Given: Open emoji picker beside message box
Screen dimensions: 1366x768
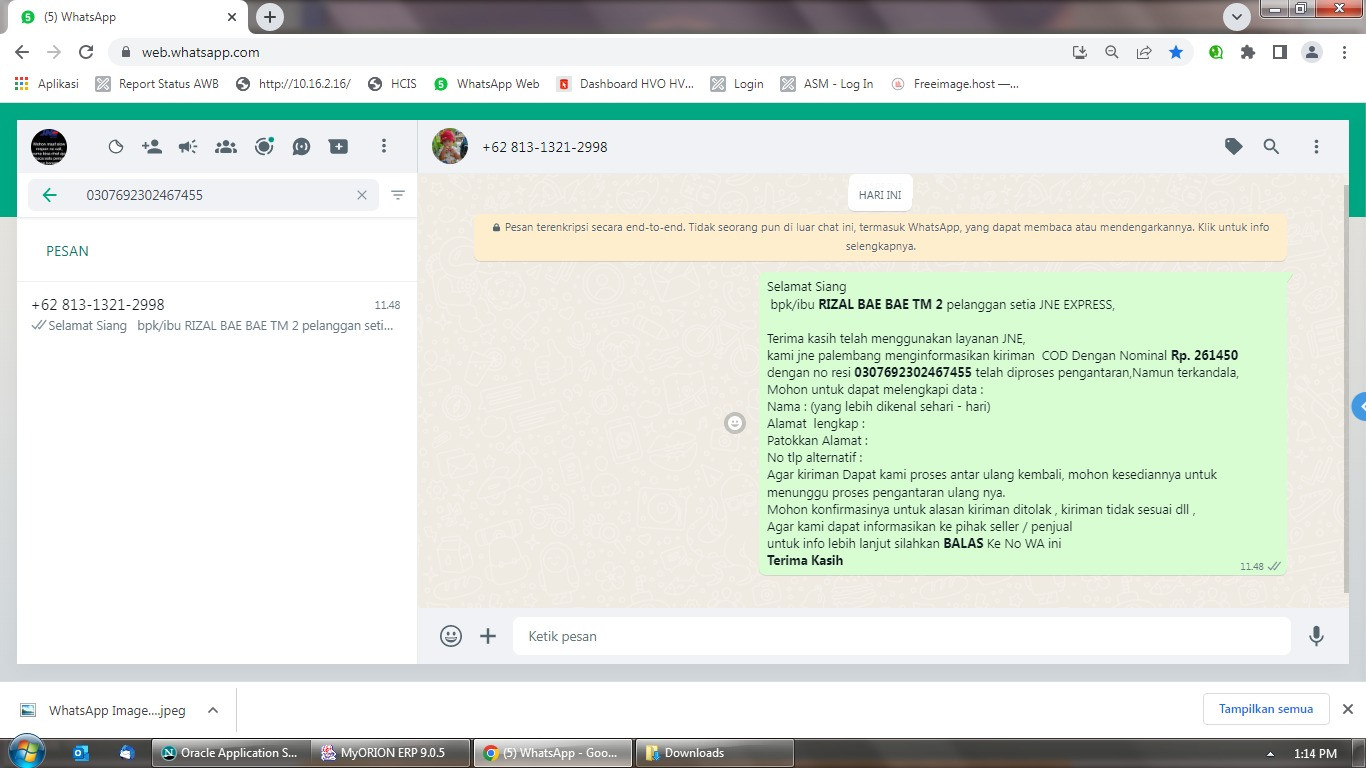Looking at the screenshot, I should click(x=451, y=636).
